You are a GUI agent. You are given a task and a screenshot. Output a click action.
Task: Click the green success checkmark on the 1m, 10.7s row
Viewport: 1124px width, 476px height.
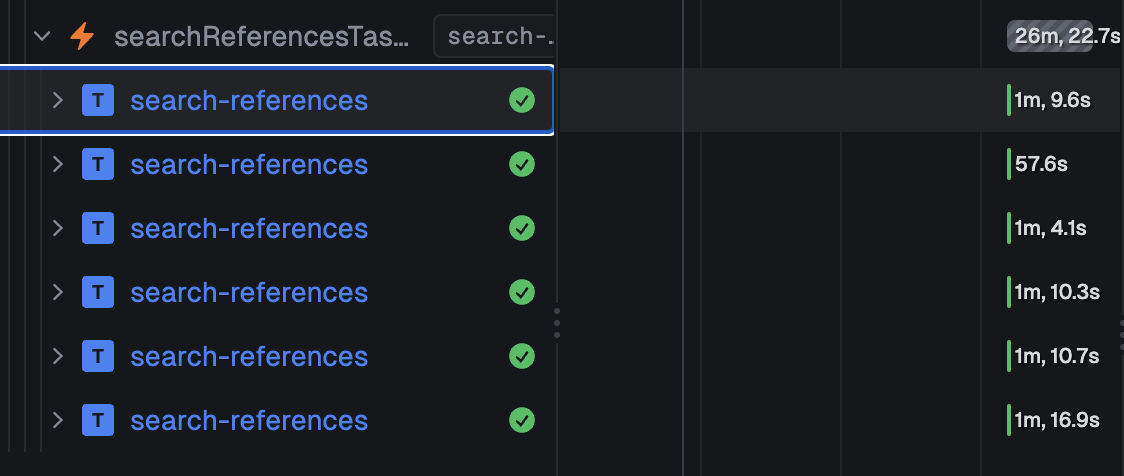[522, 356]
